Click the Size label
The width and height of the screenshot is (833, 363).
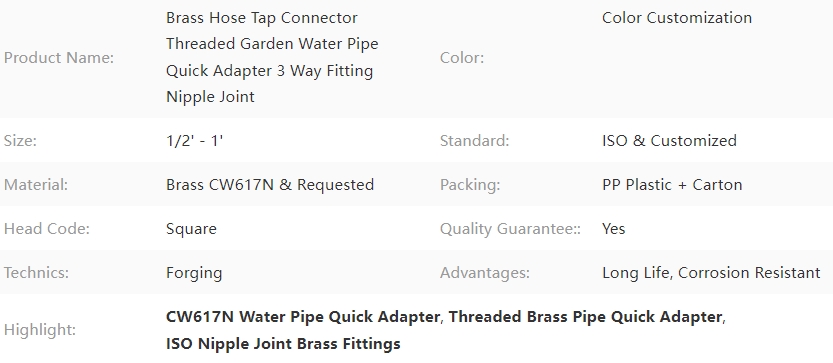tap(20, 141)
